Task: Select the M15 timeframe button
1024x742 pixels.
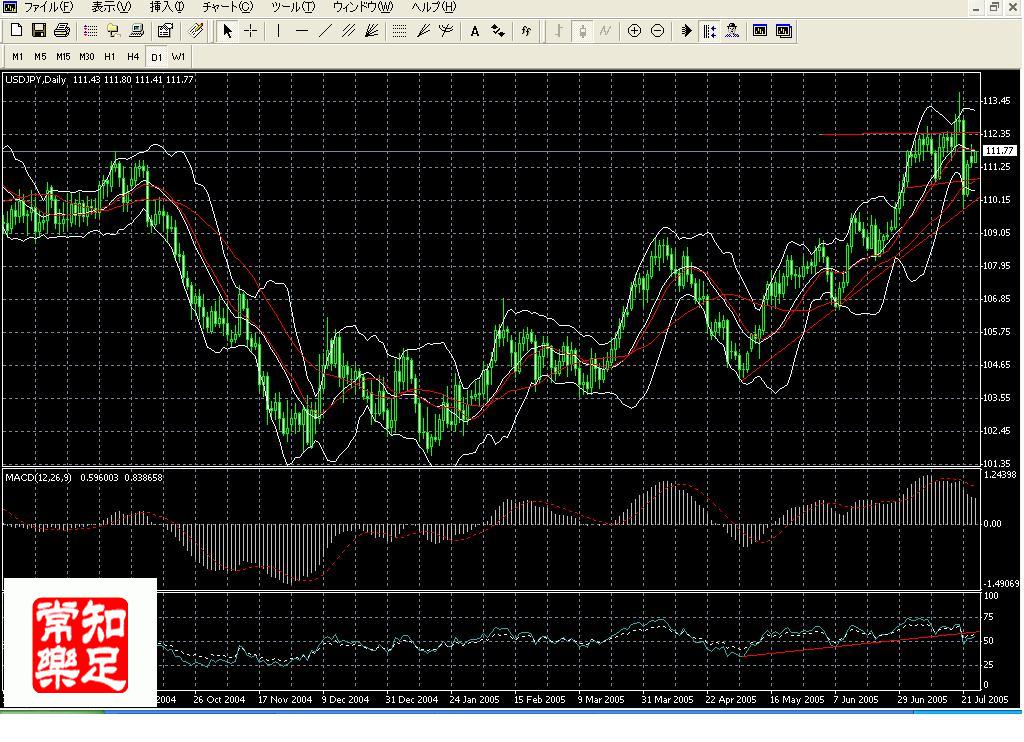Action: pos(63,56)
